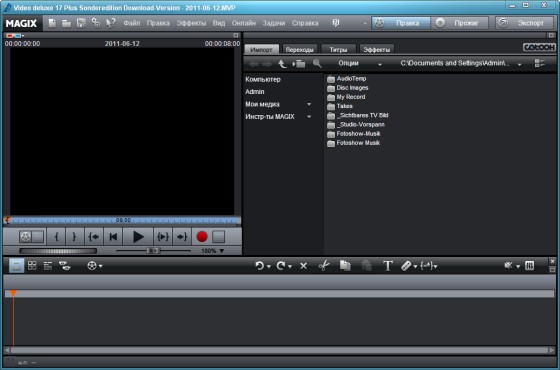
Task: Toggle mute speaker icon on timeline toolbar
Action: click(509, 265)
